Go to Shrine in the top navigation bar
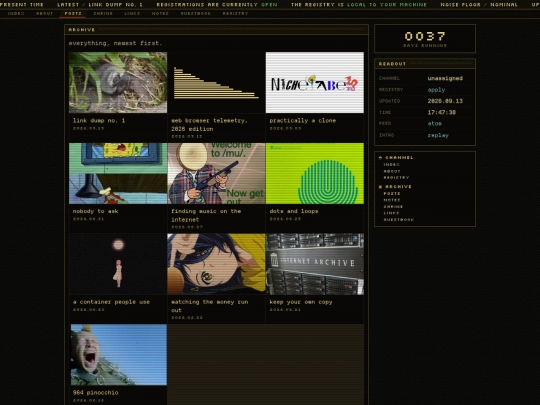Screen dimensions: 540x405 (x=103, y=13)
